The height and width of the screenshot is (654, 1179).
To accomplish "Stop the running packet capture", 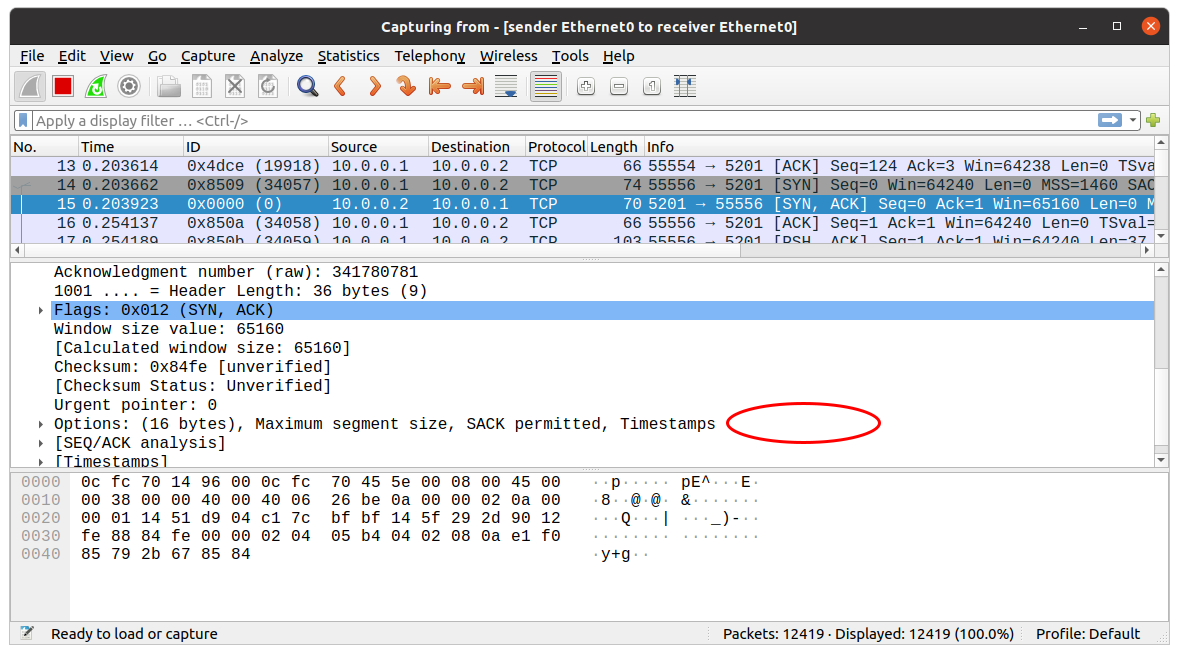I will [x=63, y=87].
